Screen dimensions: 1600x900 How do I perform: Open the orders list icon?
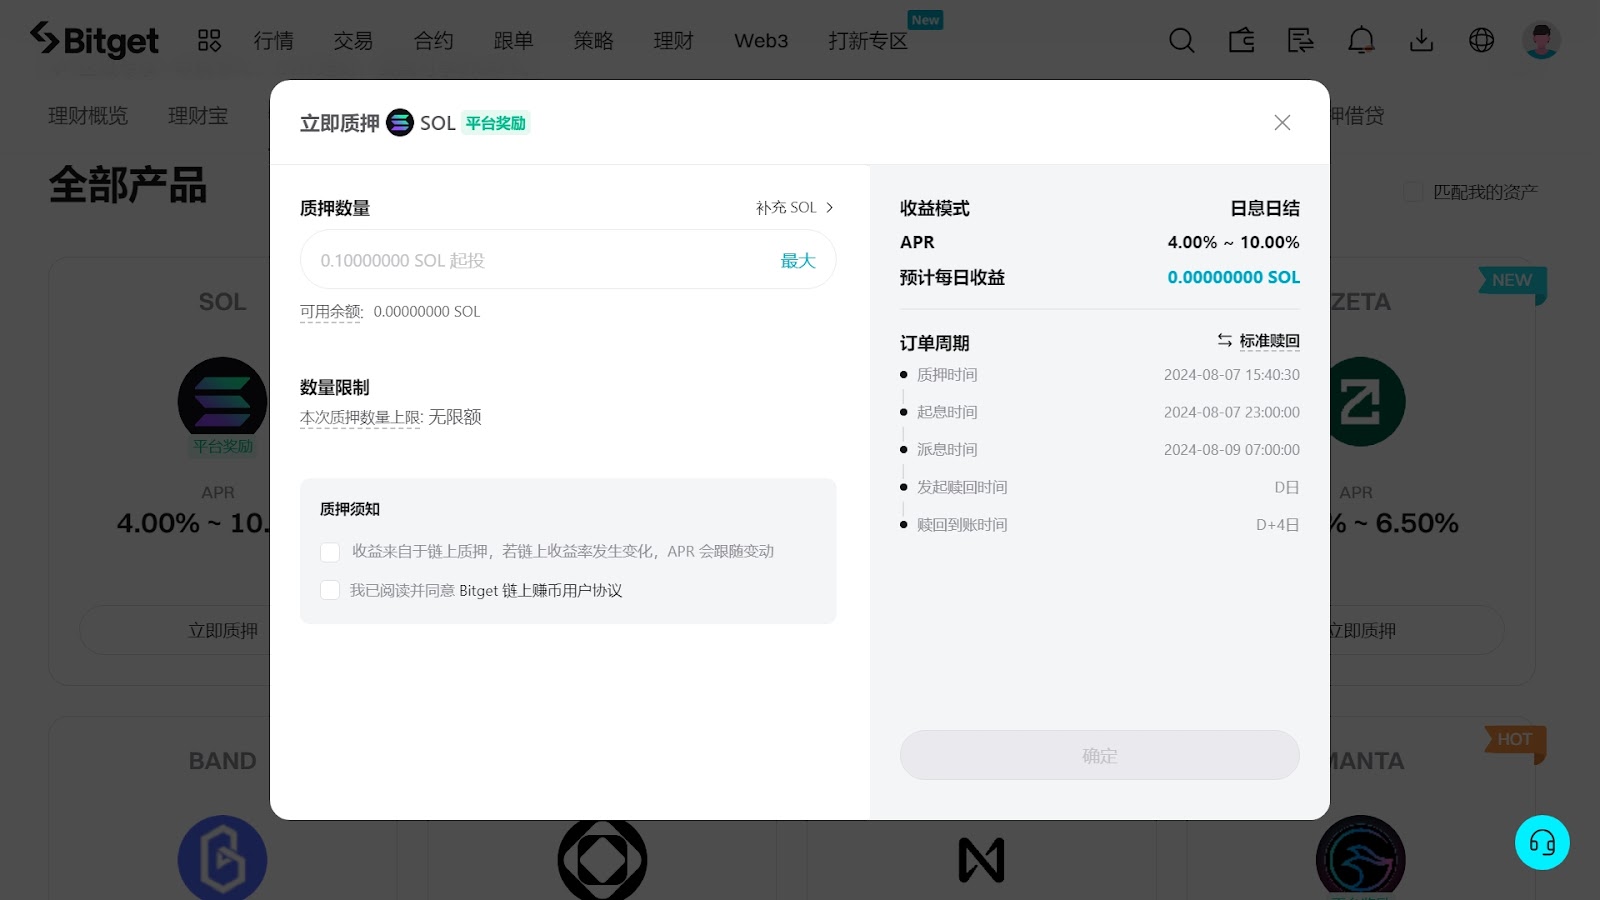1301,40
